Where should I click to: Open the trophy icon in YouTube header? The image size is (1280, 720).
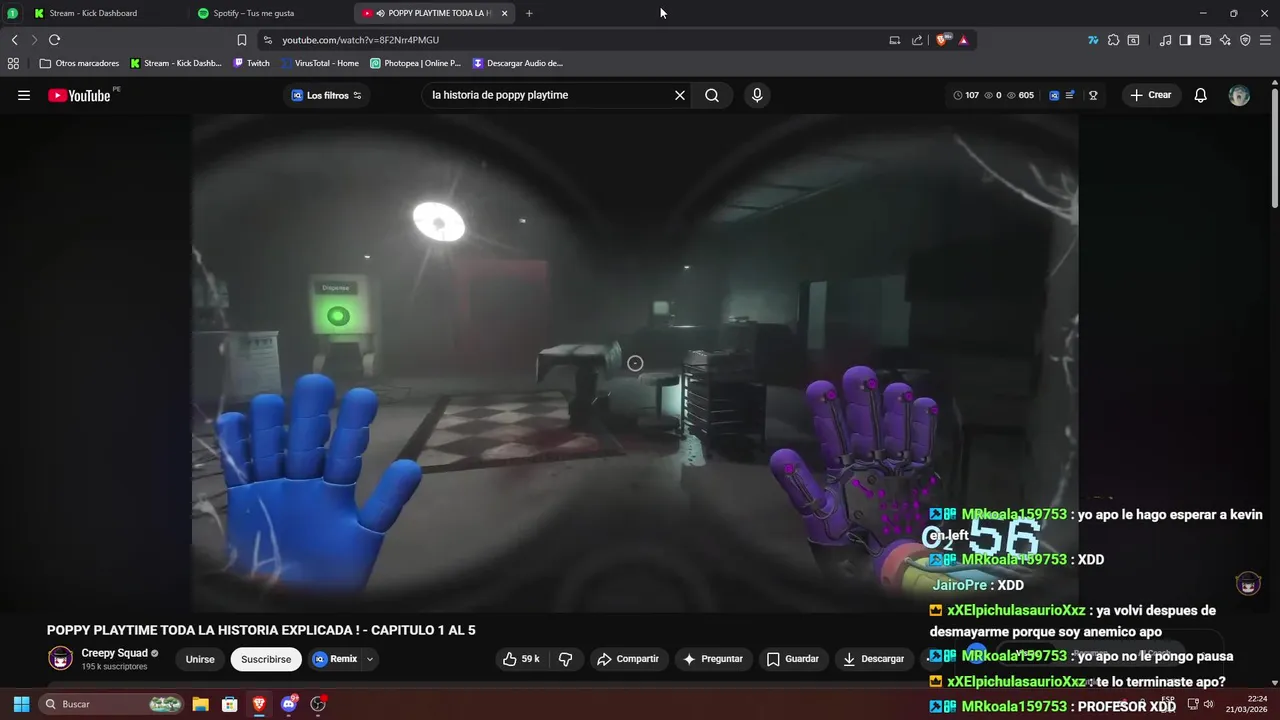point(1093,95)
